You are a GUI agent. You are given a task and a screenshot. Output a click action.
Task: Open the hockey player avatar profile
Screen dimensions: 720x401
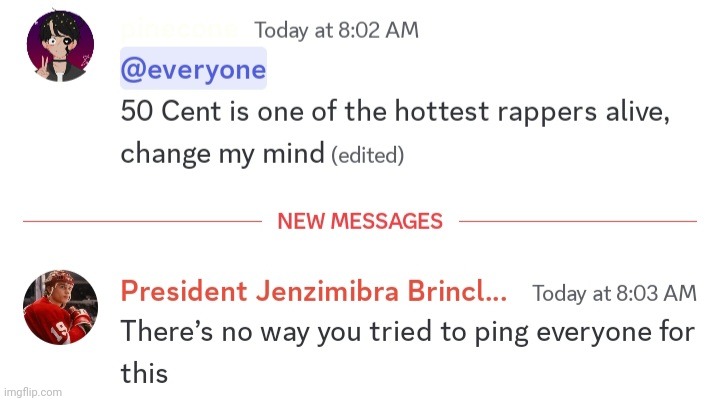click(x=60, y=308)
